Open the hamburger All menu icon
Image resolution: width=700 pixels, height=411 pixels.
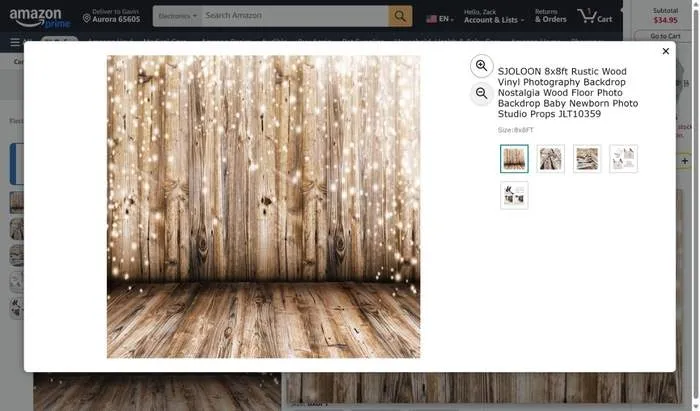coord(15,42)
